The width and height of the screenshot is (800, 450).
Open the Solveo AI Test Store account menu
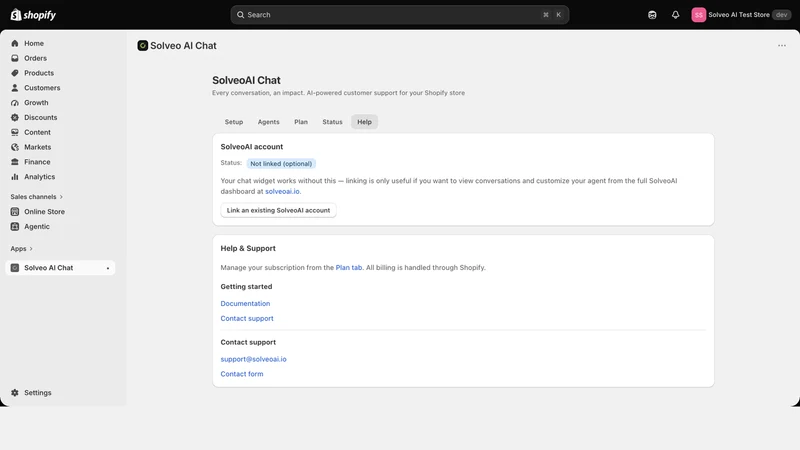(741, 15)
